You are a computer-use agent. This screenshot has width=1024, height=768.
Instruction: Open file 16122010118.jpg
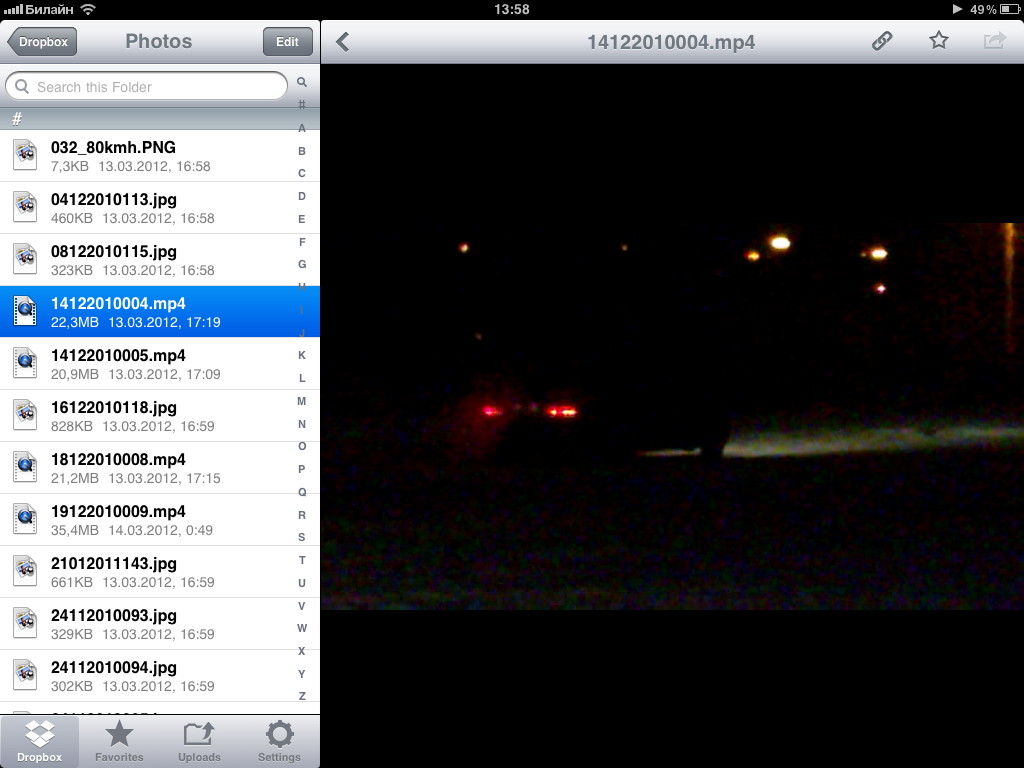click(x=160, y=416)
